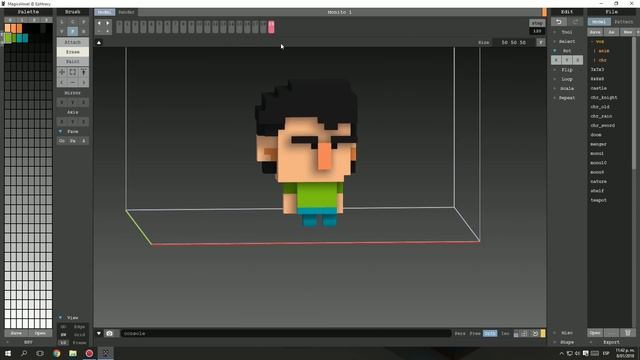The image size is (640, 360).
Task: Click the console input field
Action: (x=286, y=333)
